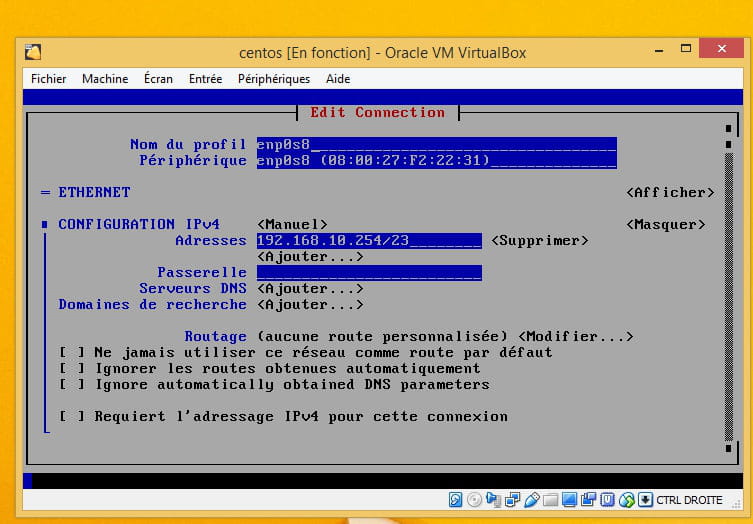
Task: Open the Périphériques menu
Action: tap(274, 78)
